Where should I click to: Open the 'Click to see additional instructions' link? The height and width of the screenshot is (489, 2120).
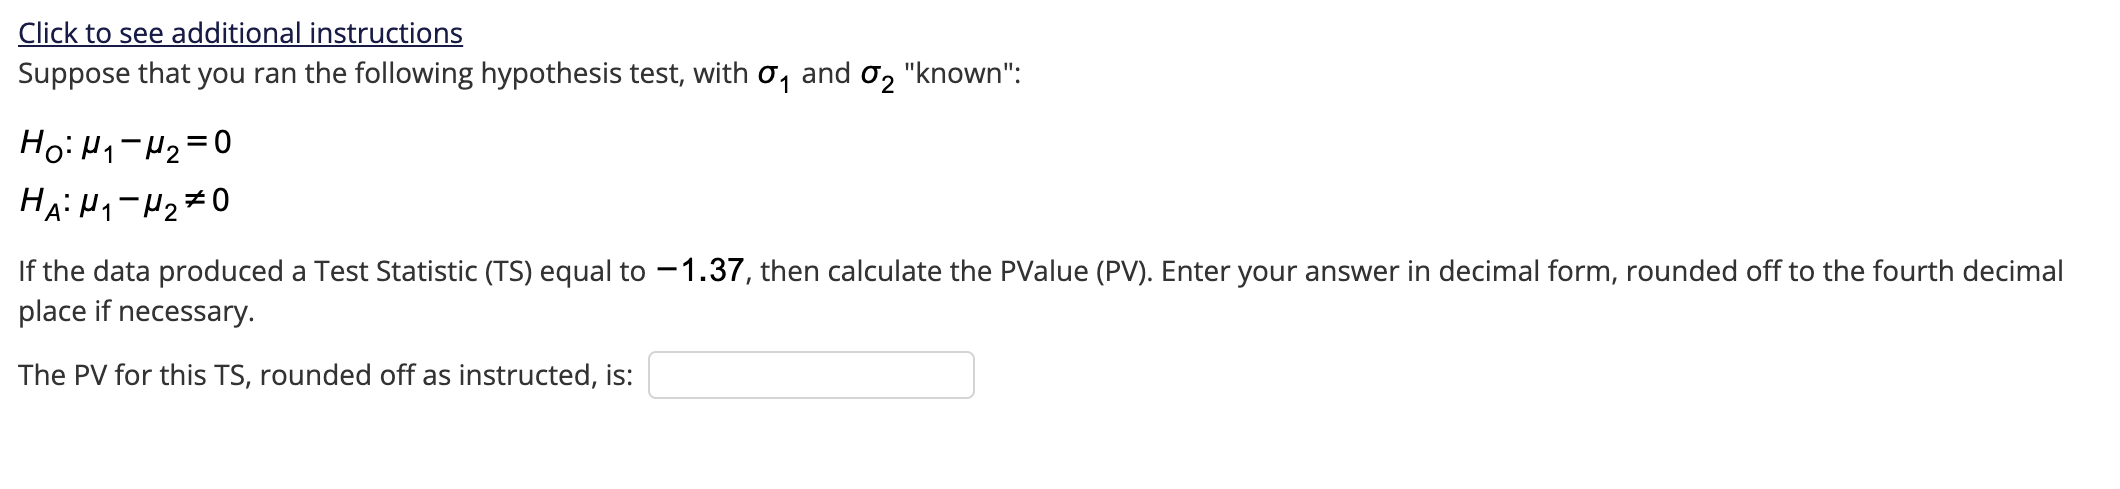point(240,33)
